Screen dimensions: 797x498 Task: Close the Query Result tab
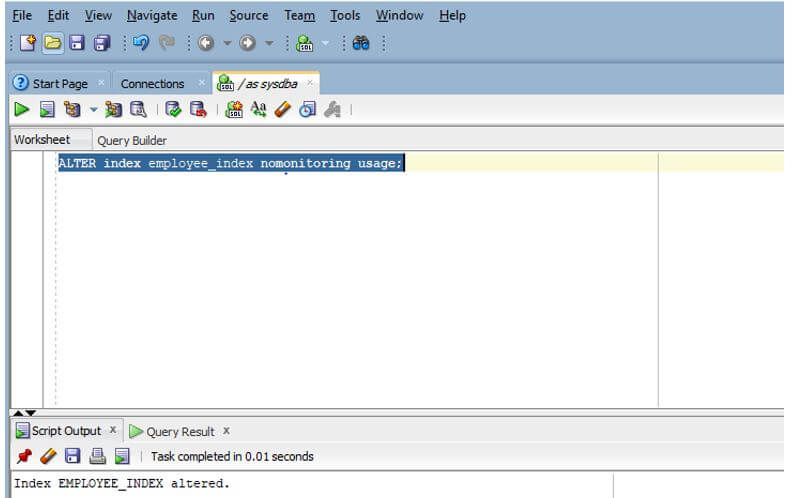point(226,430)
